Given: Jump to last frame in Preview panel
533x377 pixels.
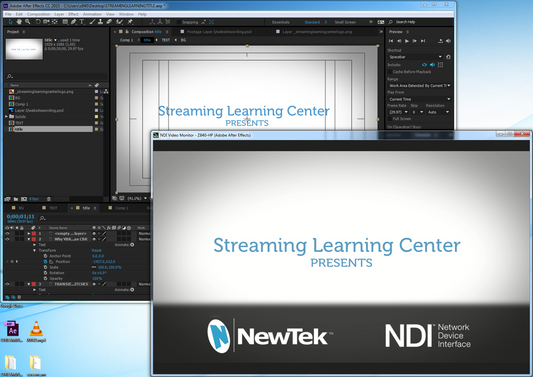Looking at the screenshot, I should (423, 41).
